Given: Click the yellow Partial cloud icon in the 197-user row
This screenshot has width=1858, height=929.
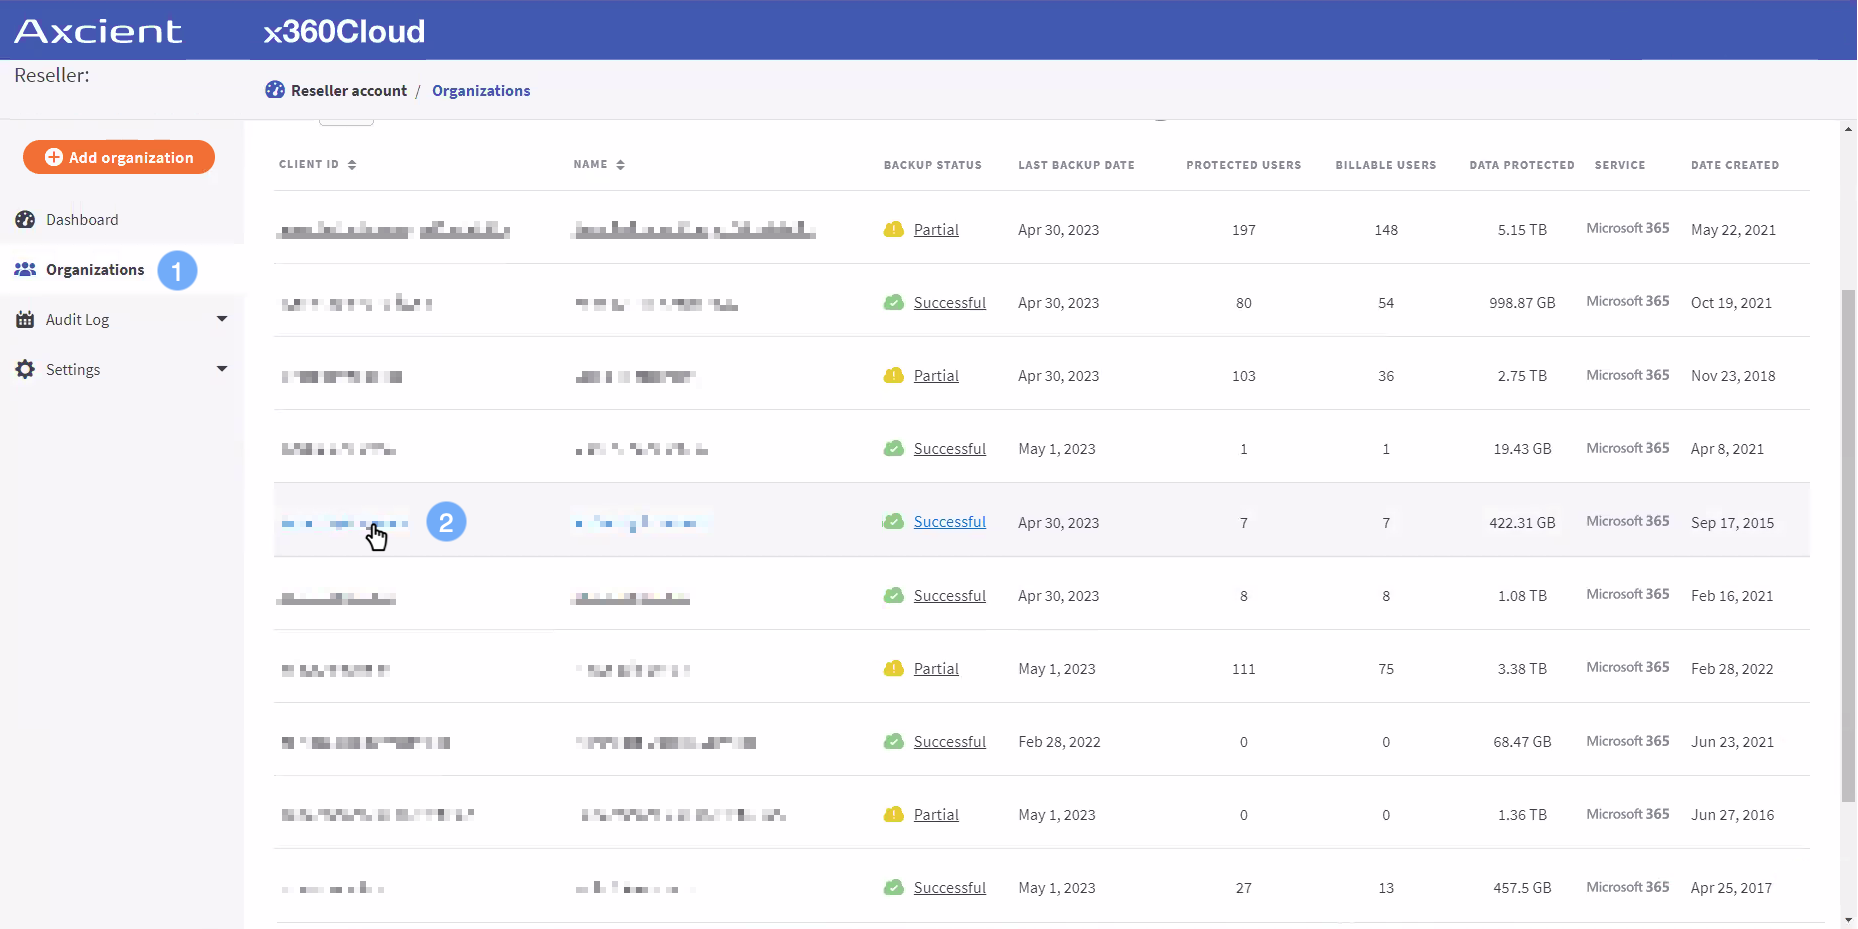Looking at the screenshot, I should 894,229.
